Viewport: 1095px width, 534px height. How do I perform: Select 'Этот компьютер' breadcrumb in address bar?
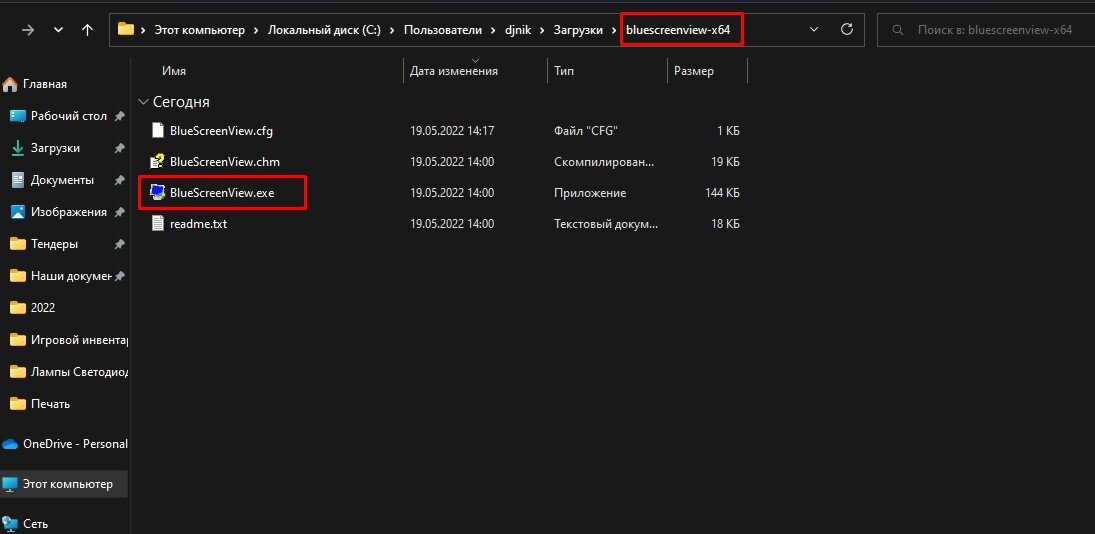pyautogui.click(x=200, y=30)
